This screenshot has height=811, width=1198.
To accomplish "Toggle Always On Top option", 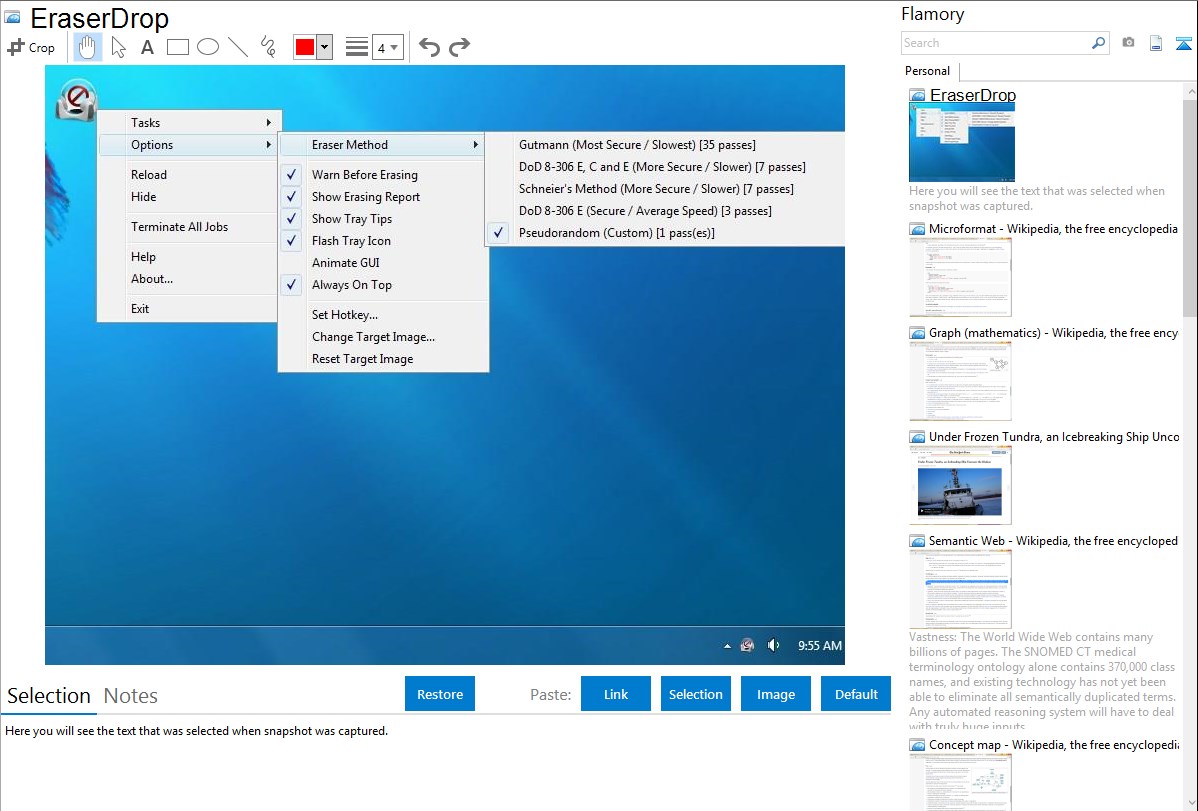I will (382, 285).
